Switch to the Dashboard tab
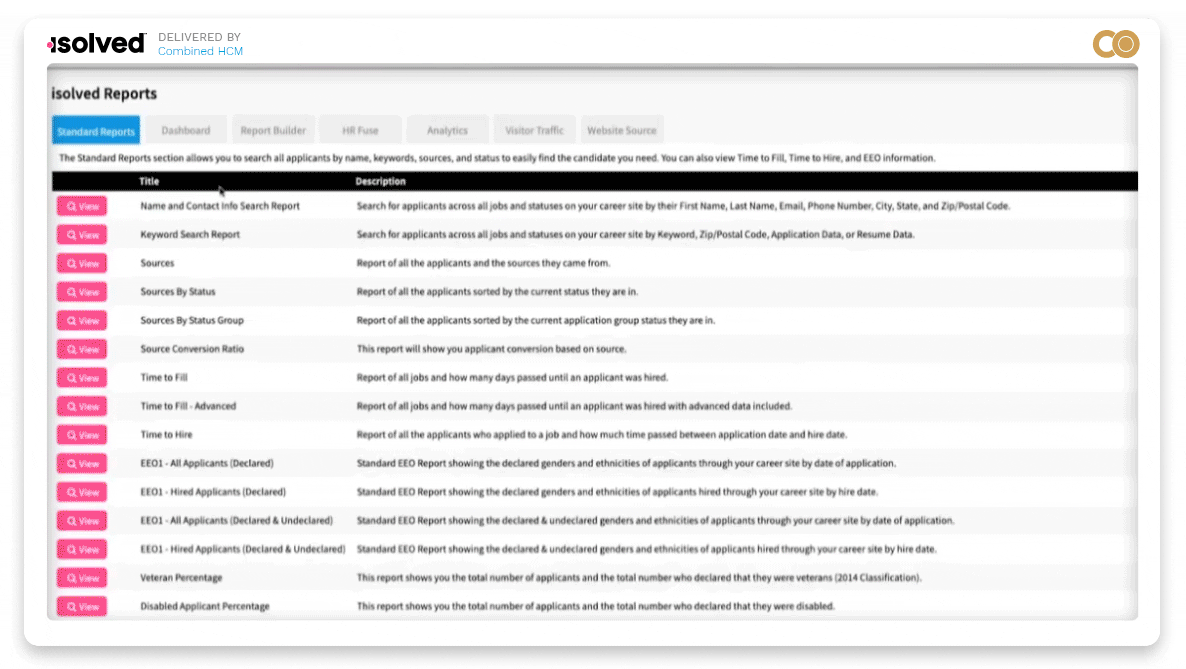 pyautogui.click(x=185, y=130)
